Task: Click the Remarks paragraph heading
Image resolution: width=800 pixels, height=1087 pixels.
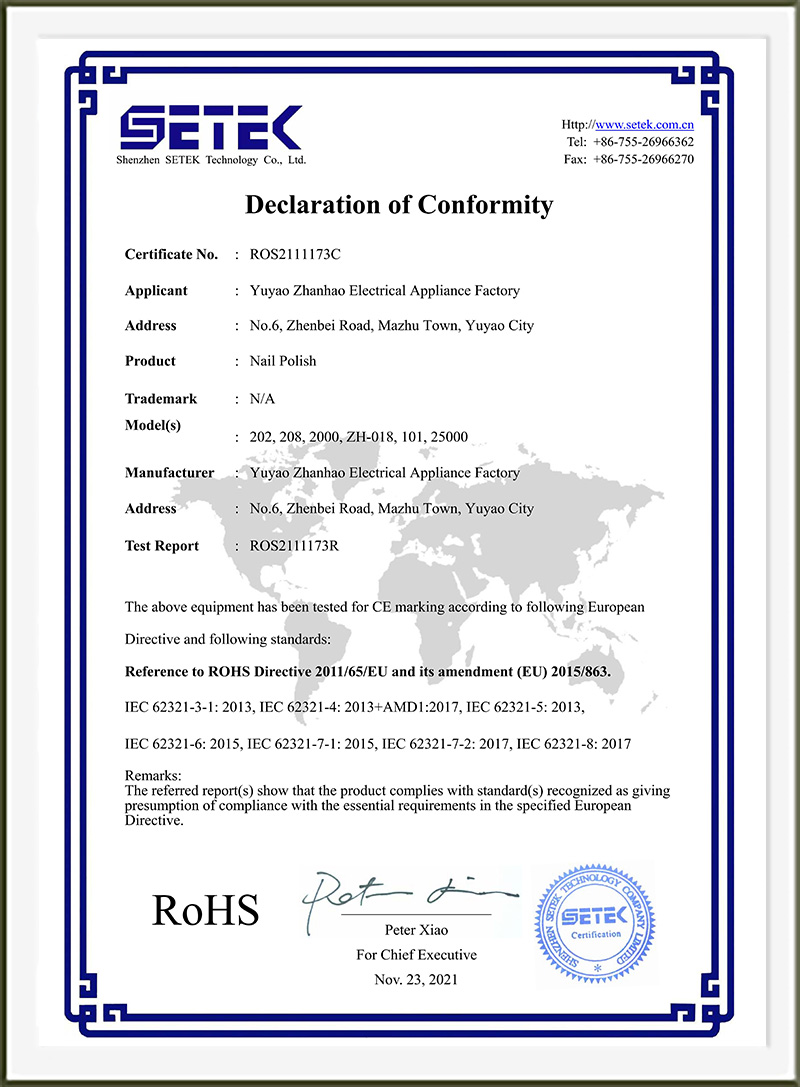Action: pyautogui.click(x=153, y=775)
